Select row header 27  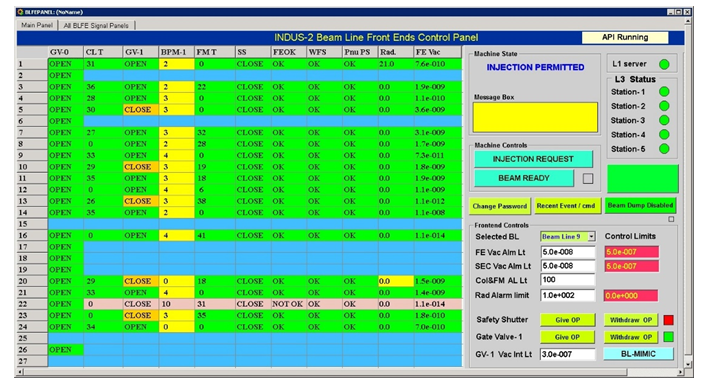32,361
